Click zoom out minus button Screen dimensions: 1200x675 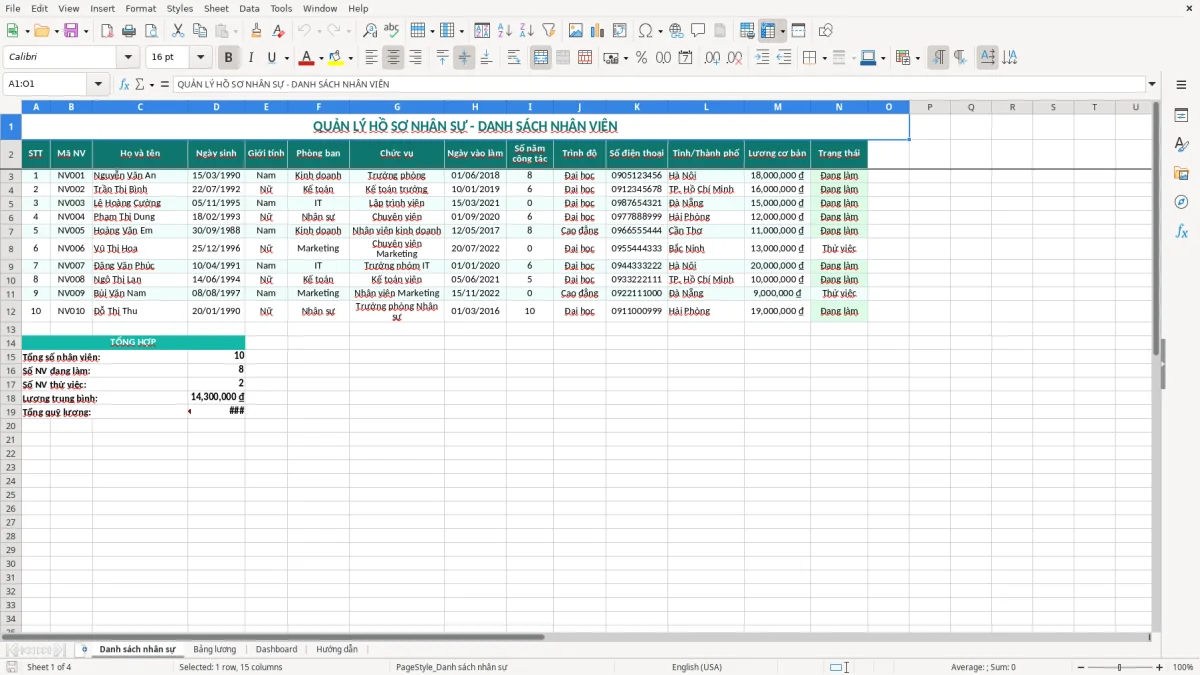[x=1079, y=667]
